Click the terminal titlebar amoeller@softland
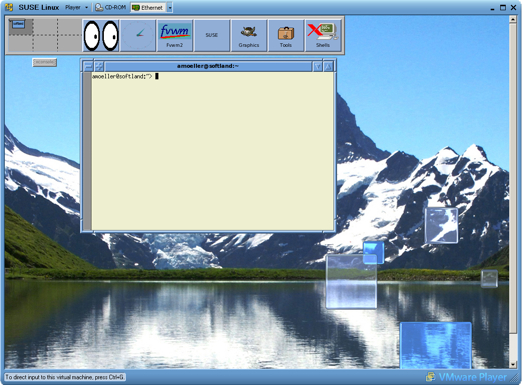This screenshot has height=385, width=522. (208, 66)
